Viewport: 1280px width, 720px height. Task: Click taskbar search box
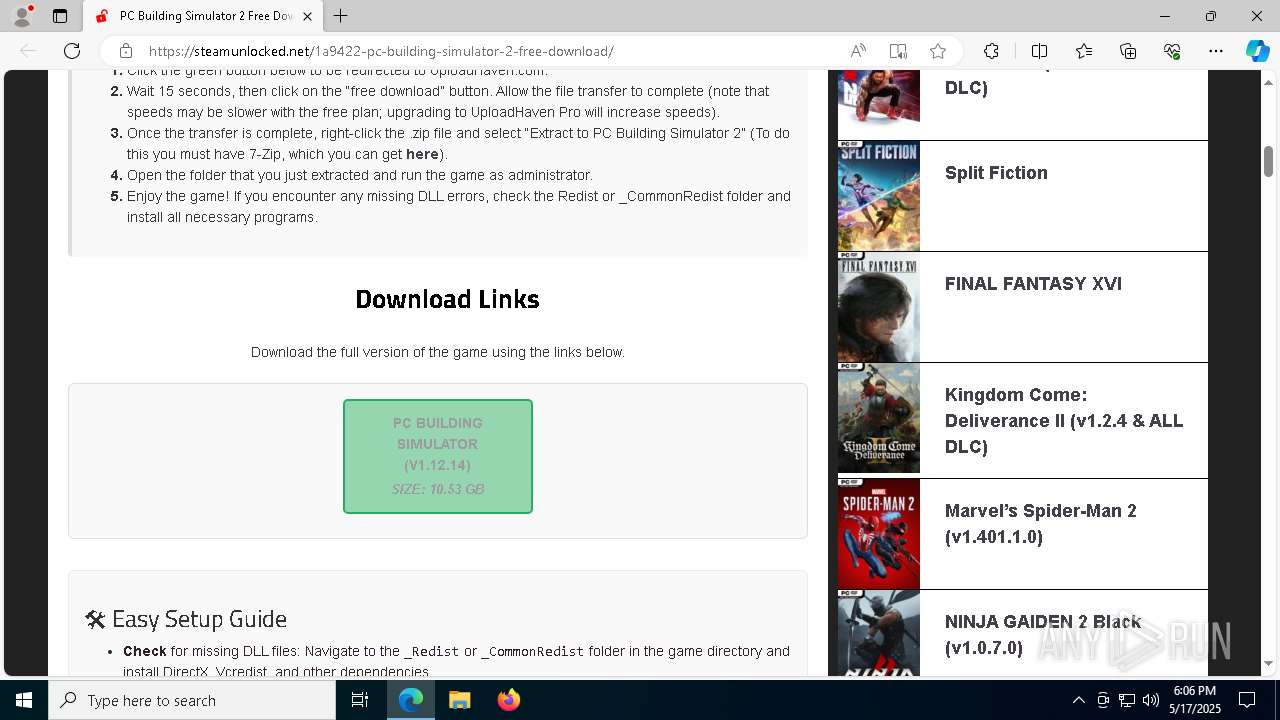coord(192,700)
